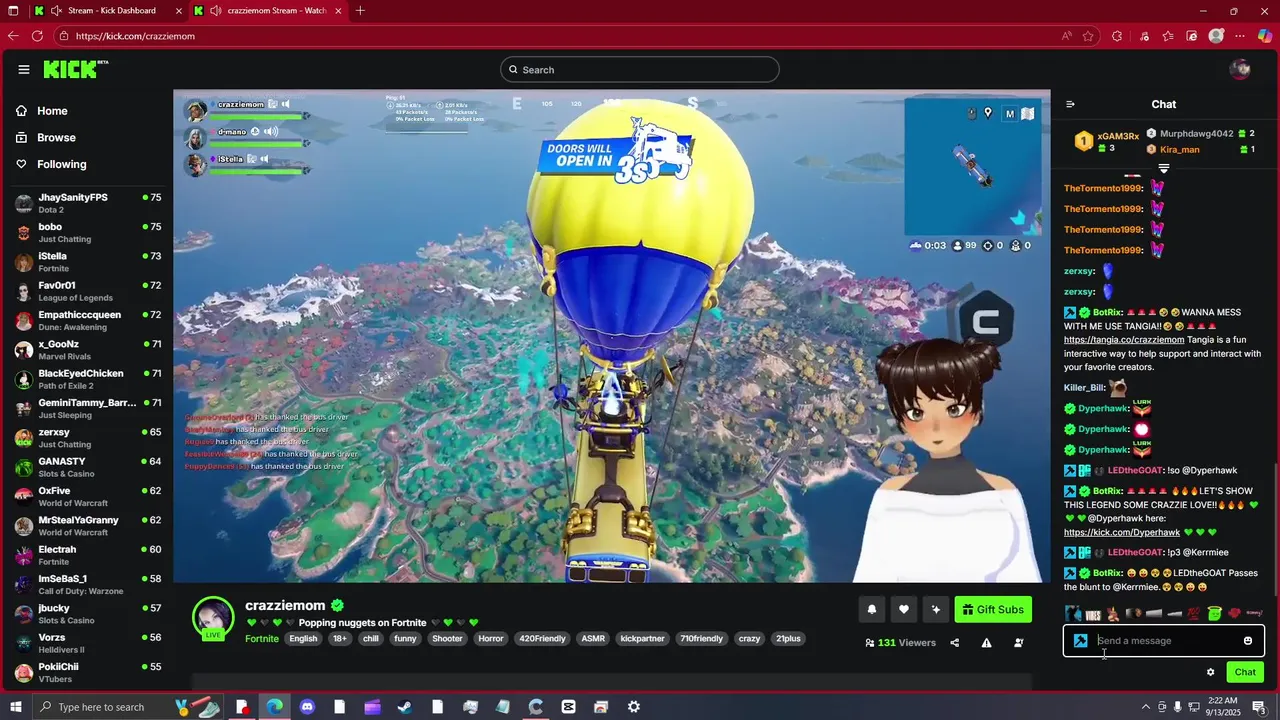Click the moderator hammer badge in chat input

click(x=1080, y=641)
